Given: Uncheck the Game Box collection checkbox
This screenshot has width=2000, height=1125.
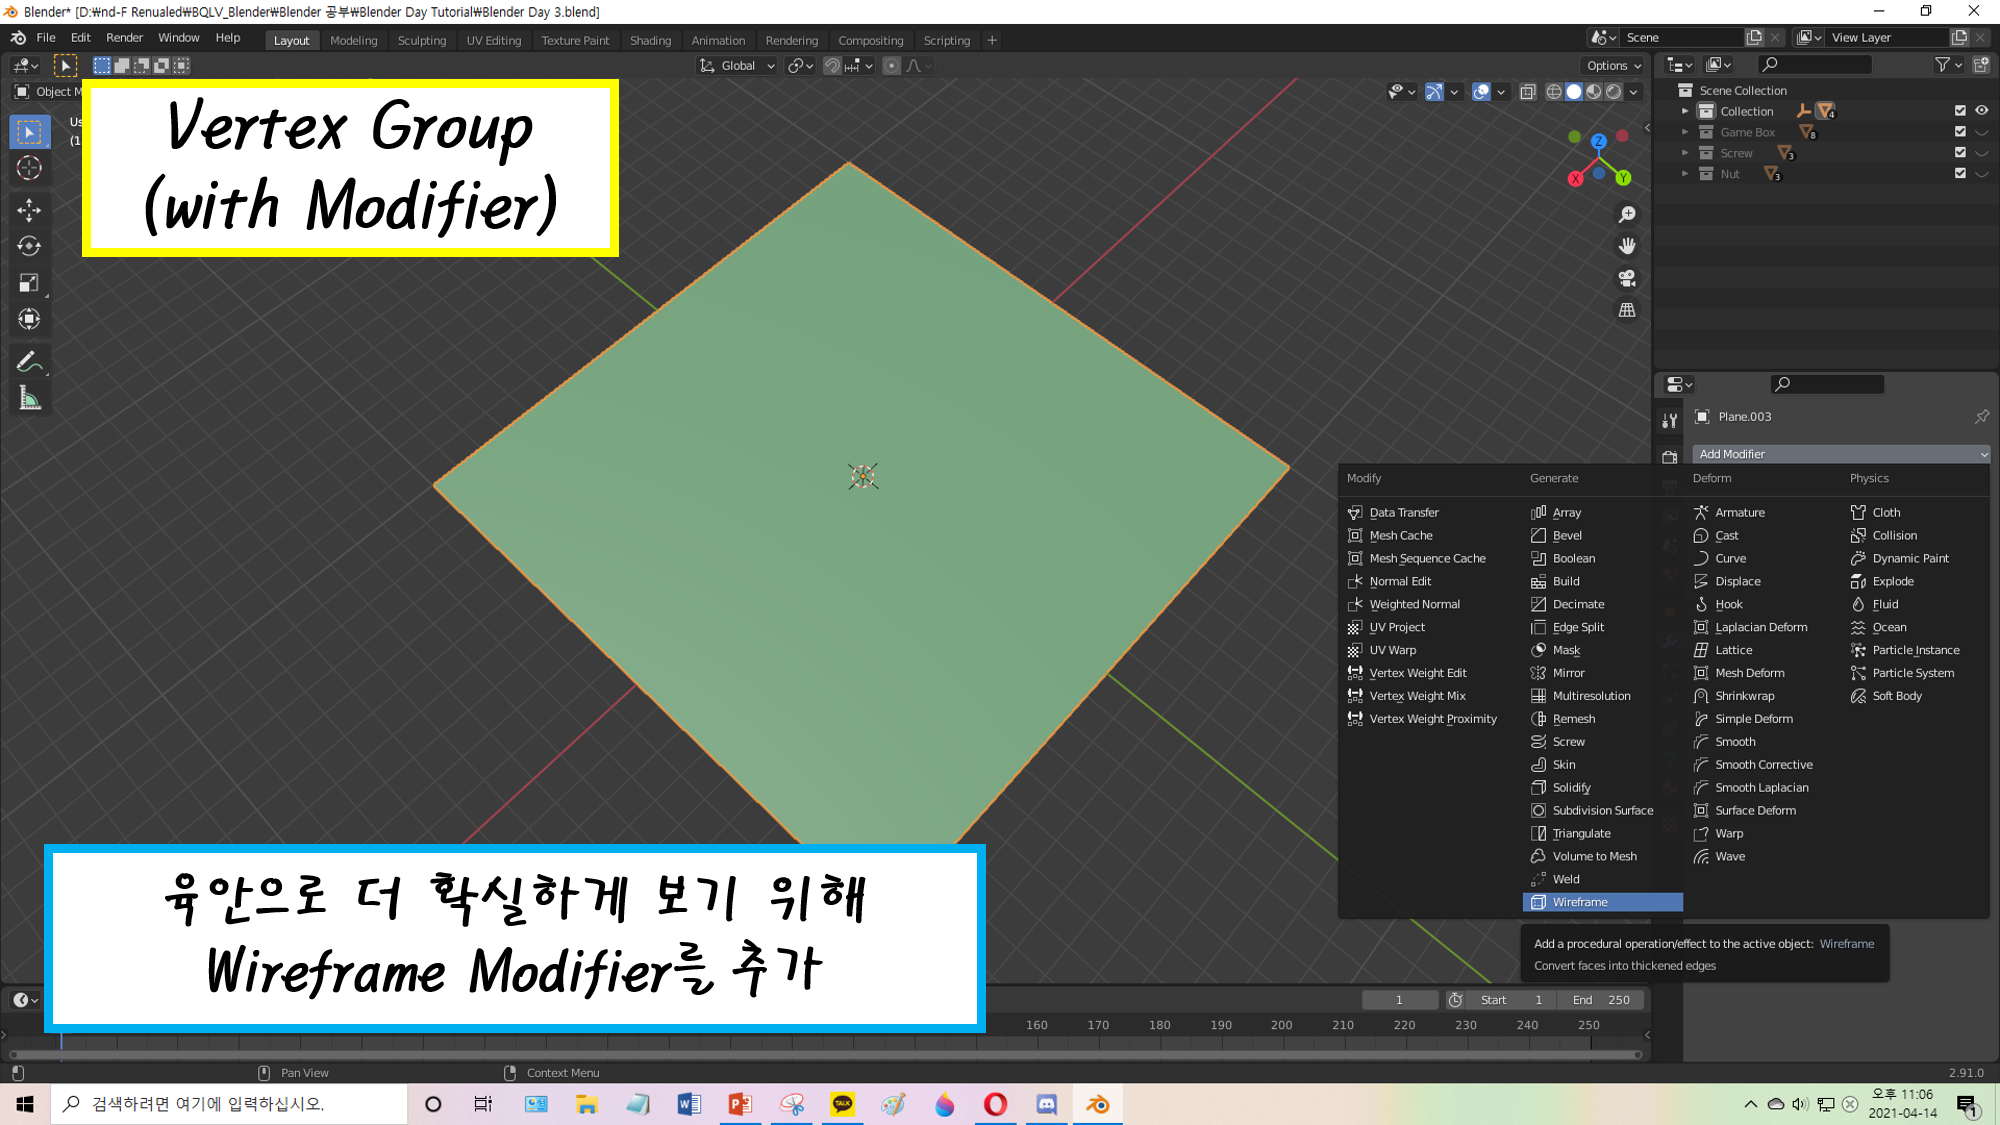Looking at the screenshot, I should [x=1960, y=132].
